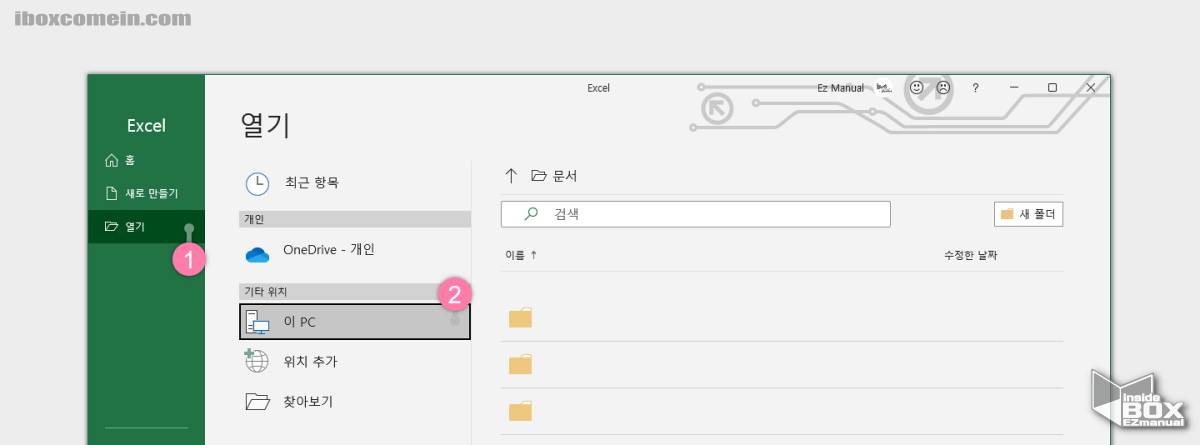Choose 이 PC as the location
Image resolution: width=1200 pixels, height=445 pixels.
354,322
